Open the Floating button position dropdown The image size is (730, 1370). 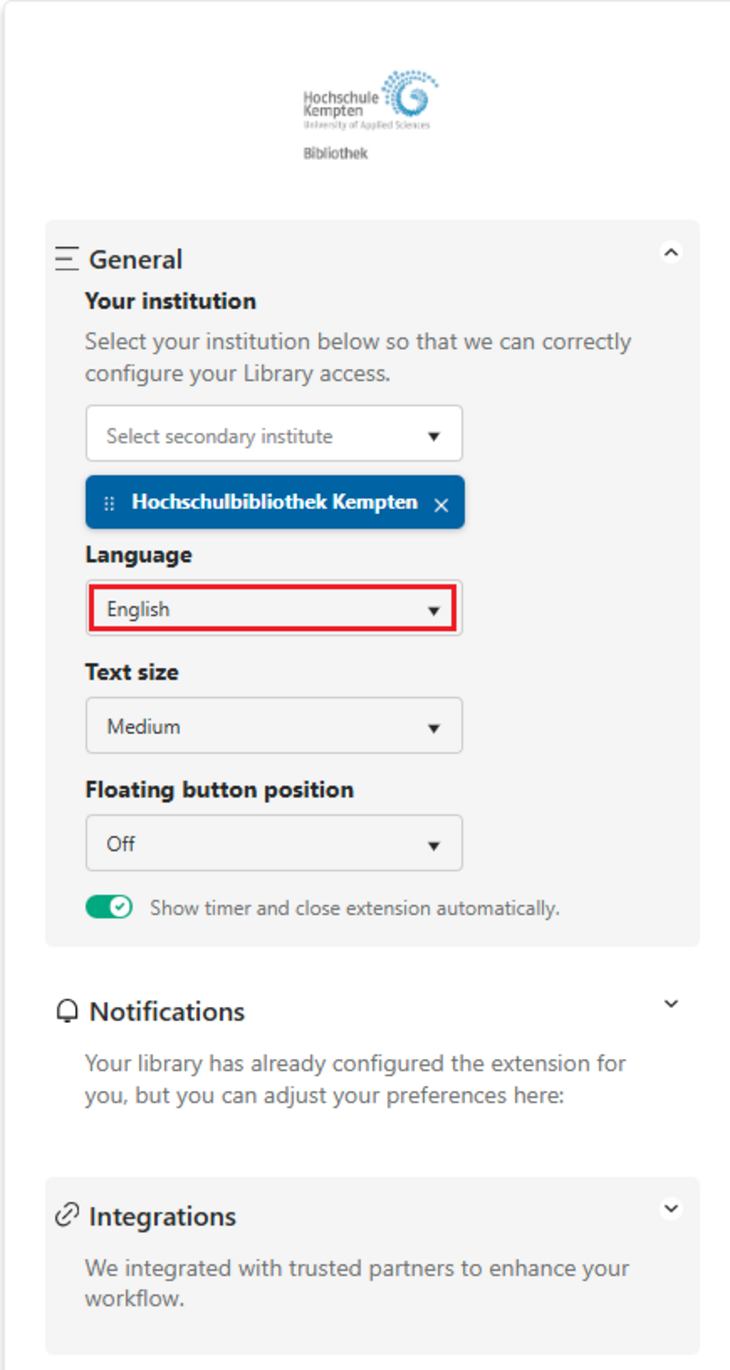click(x=274, y=844)
